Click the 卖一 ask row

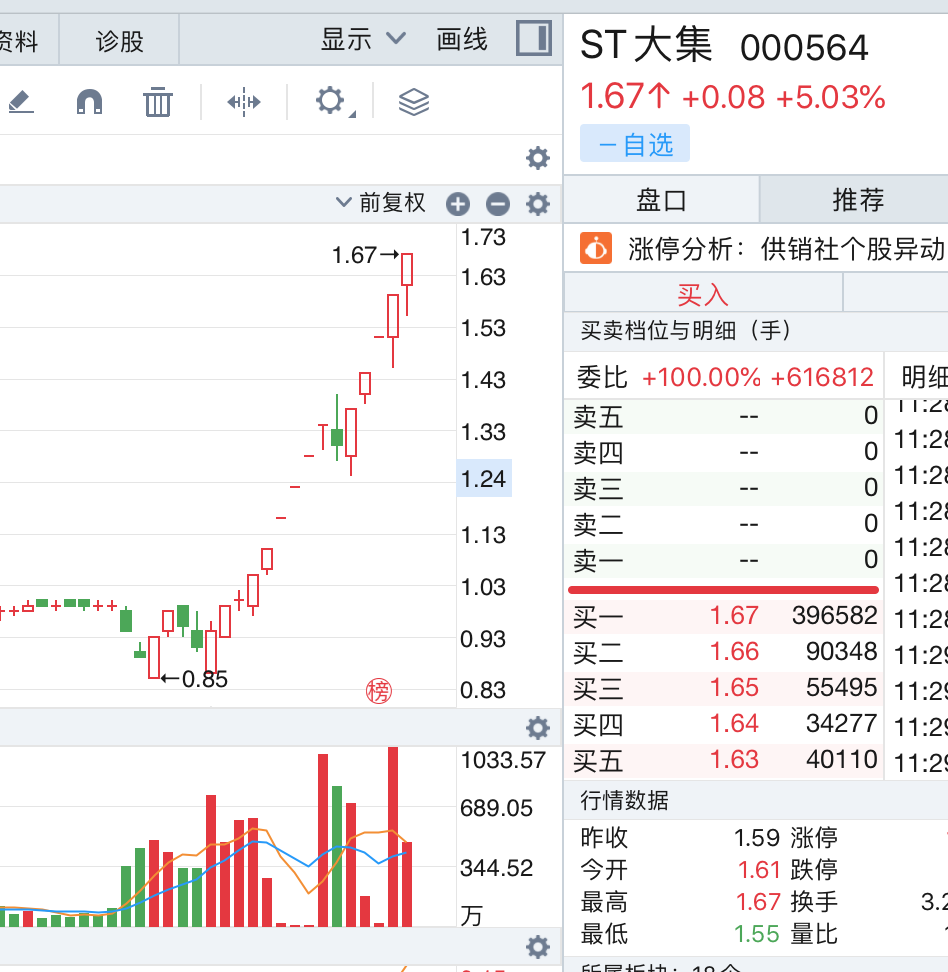point(724,560)
